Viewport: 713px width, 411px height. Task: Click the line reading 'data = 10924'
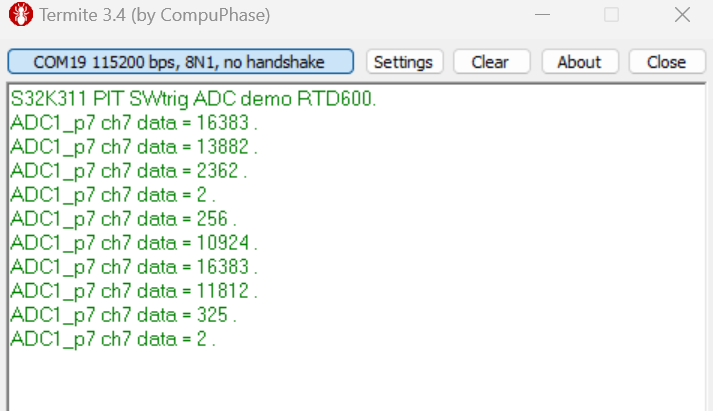click(x=134, y=243)
